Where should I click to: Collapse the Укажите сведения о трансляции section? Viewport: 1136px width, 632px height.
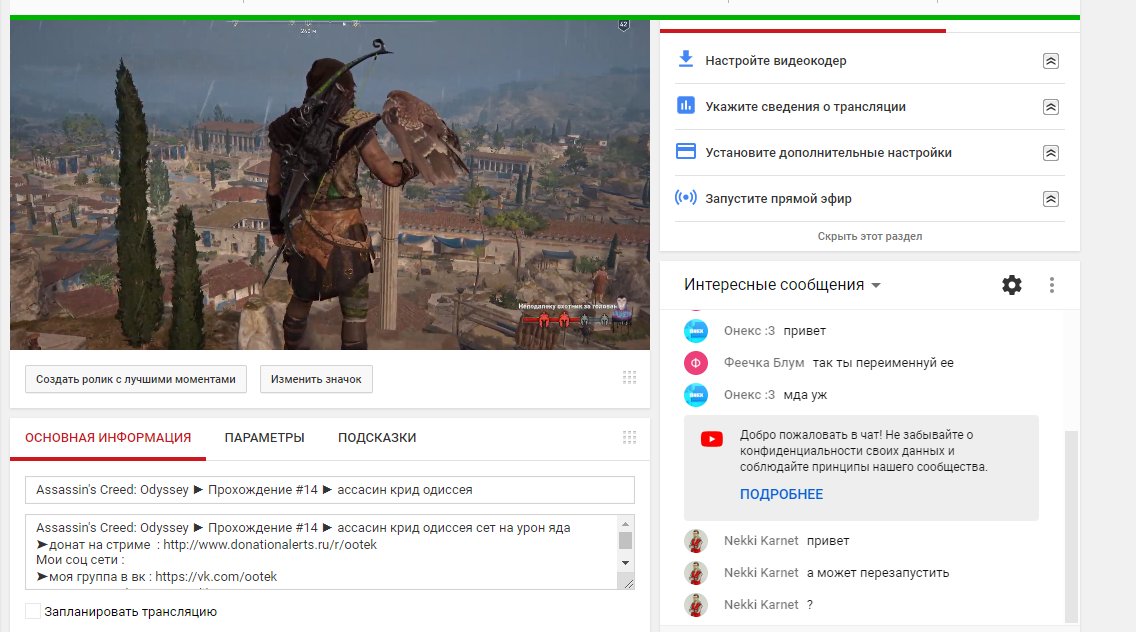coord(1051,107)
